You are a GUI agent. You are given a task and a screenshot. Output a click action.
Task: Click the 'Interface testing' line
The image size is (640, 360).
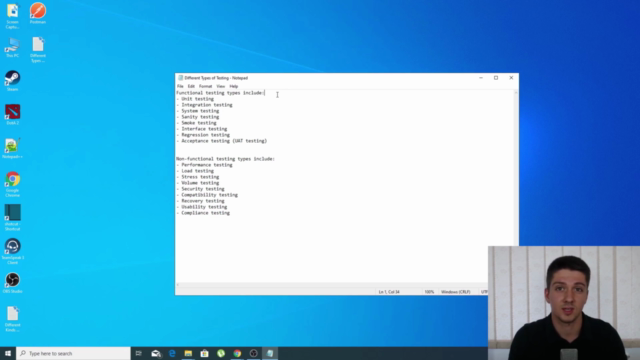coord(202,129)
